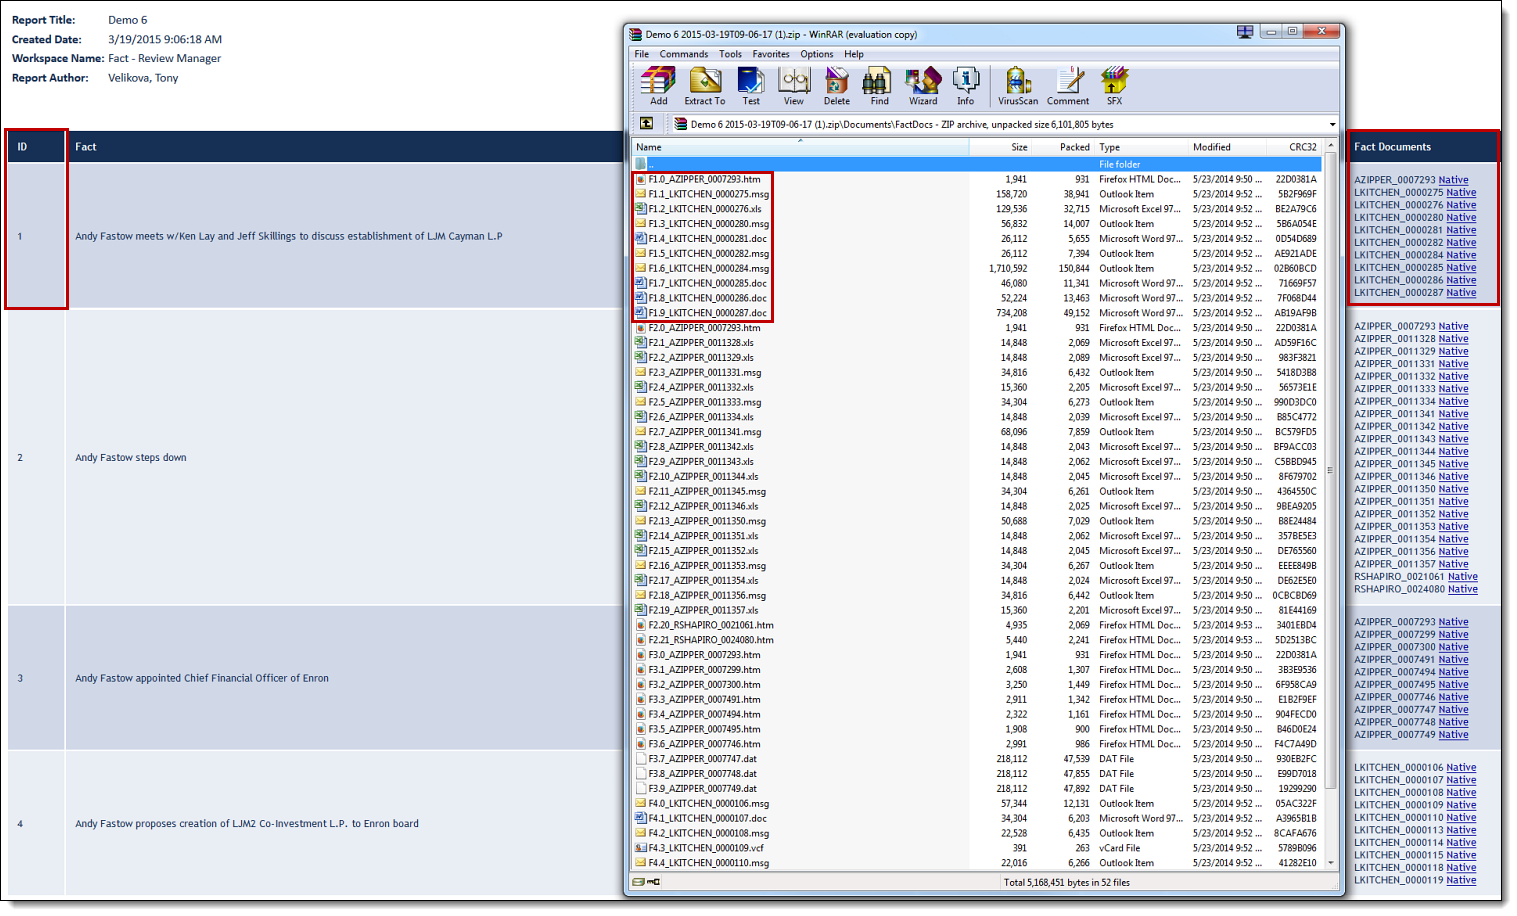Viewport: 1517px width, 916px height.
Task: Launch the Wizard tool
Action: [x=922, y=85]
